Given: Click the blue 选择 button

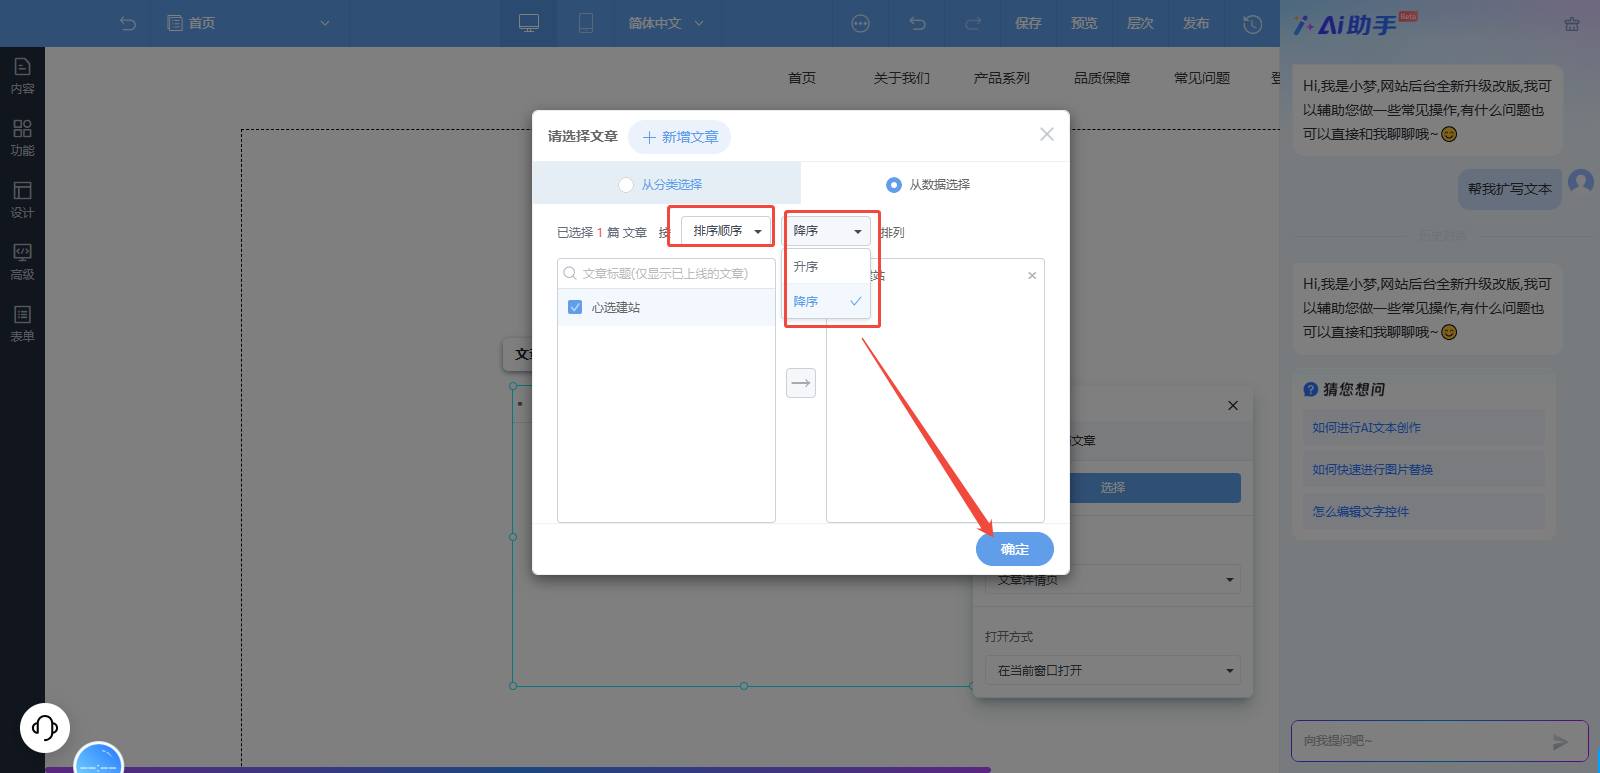Looking at the screenshot, I should tap(1113, 488).
